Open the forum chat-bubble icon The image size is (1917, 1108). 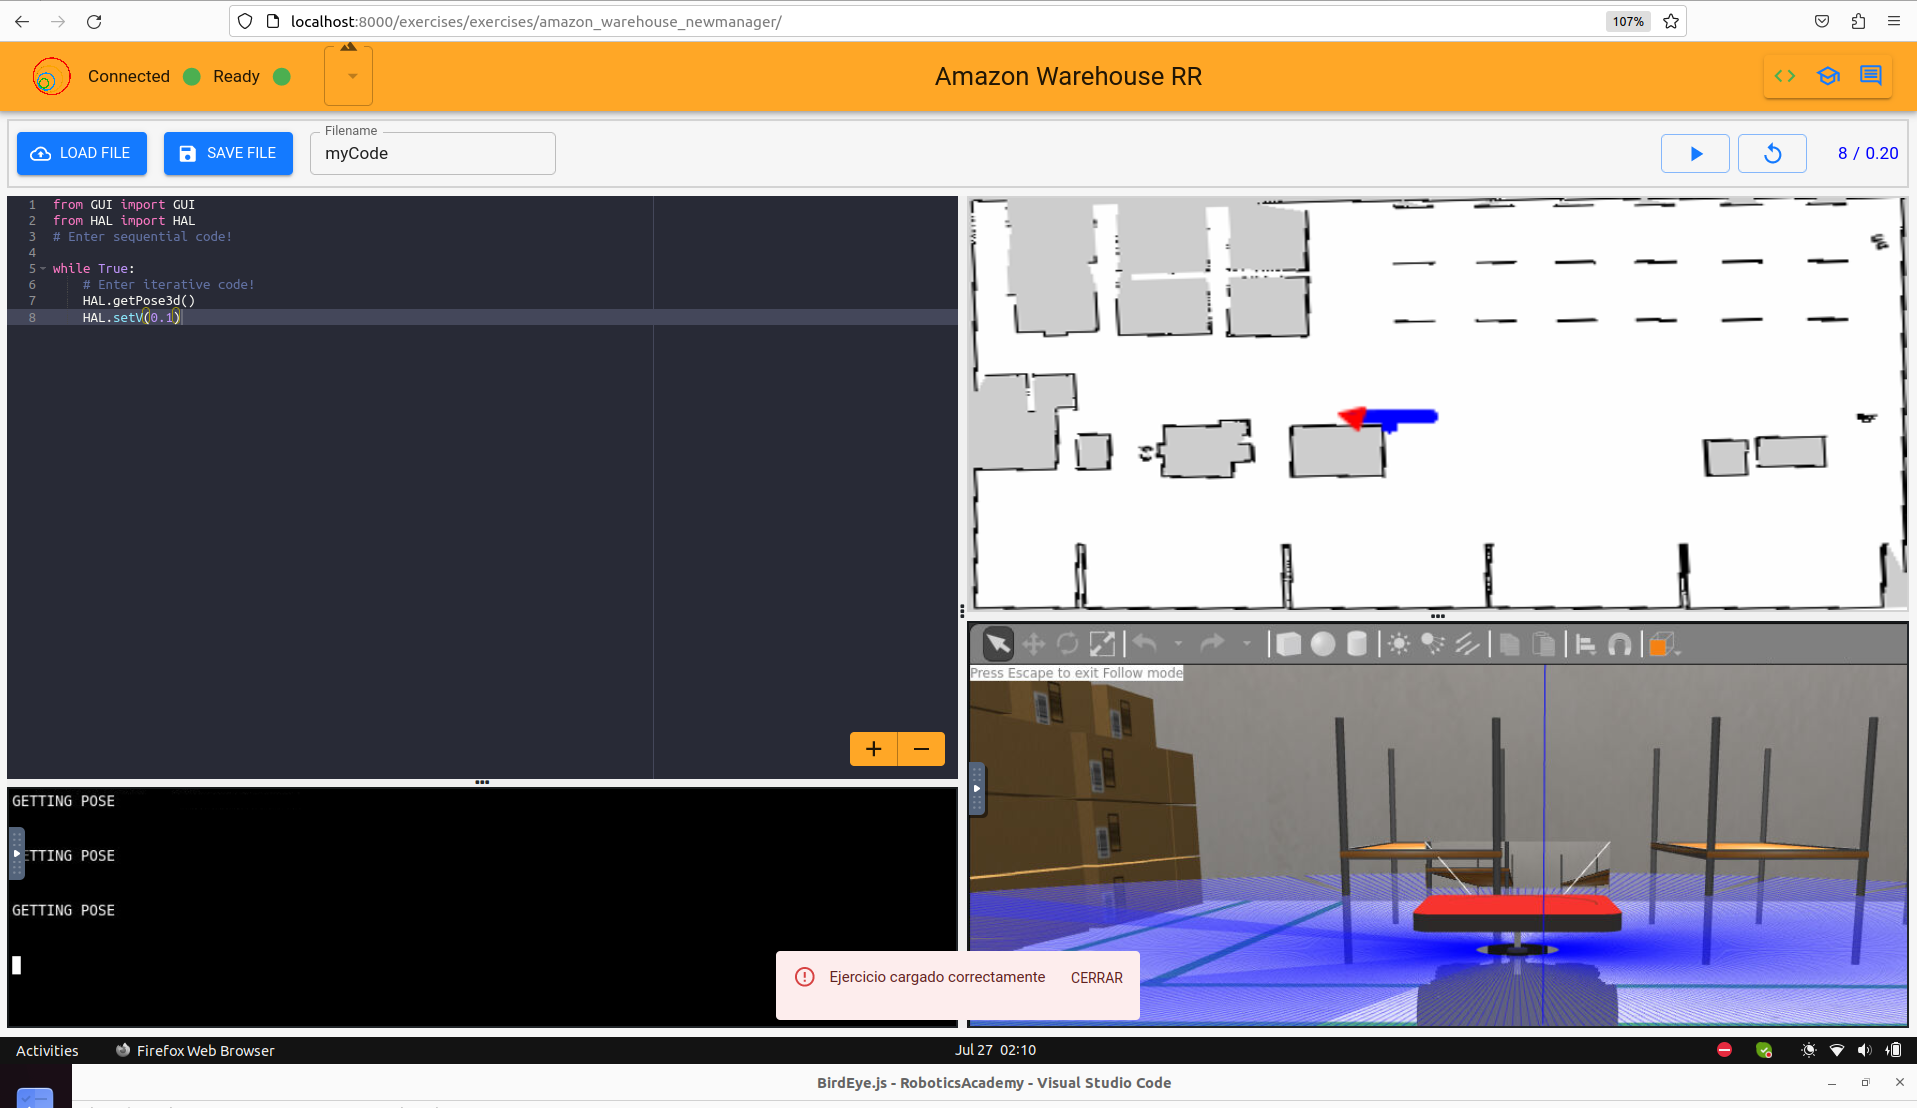tap(1871, 76)
